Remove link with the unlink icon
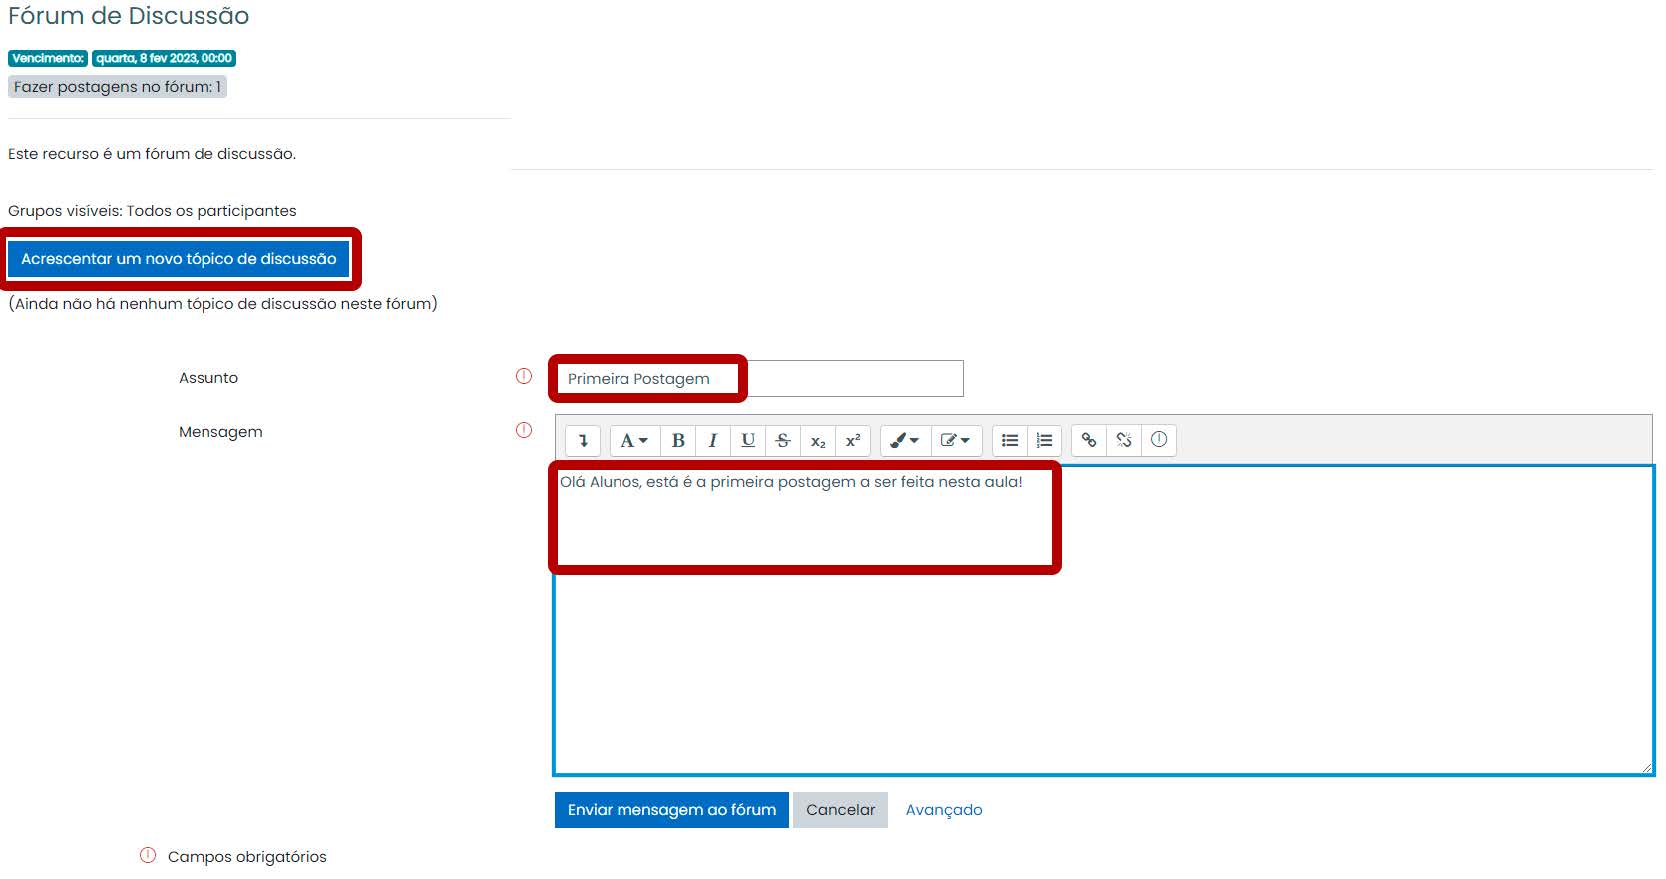The width and height of the screenshot is (1666, 879). click(1124, 440)
